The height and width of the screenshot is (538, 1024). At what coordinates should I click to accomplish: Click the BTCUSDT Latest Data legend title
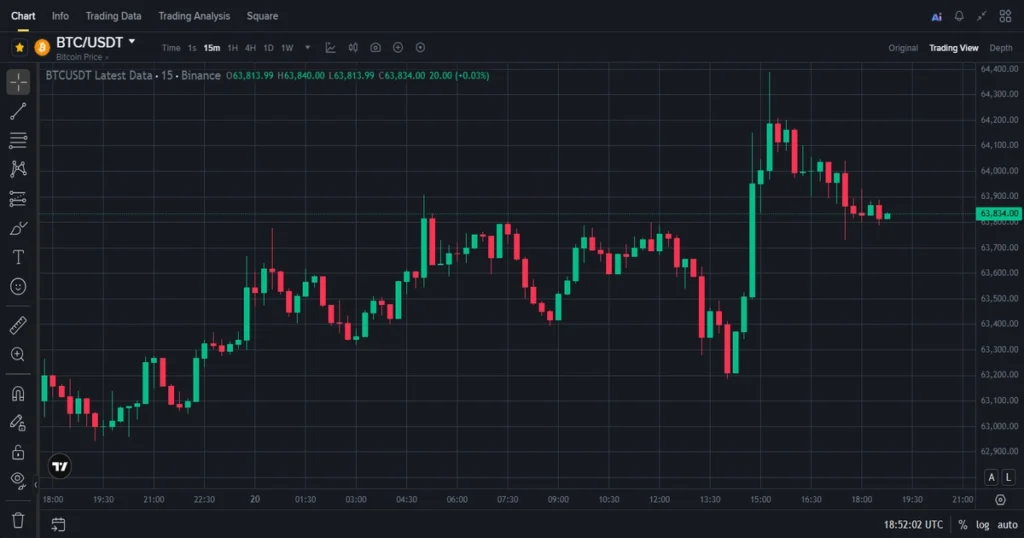point(99,75)
